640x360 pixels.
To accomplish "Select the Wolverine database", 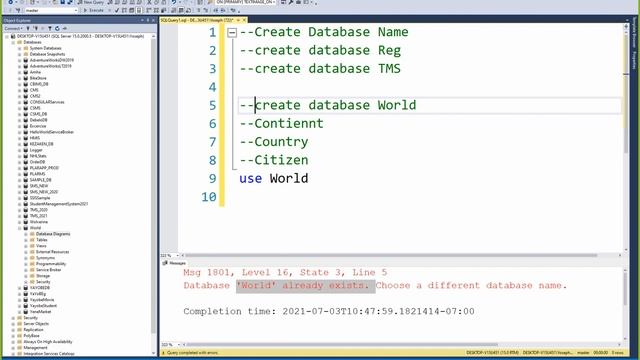I will pos(39,222).
